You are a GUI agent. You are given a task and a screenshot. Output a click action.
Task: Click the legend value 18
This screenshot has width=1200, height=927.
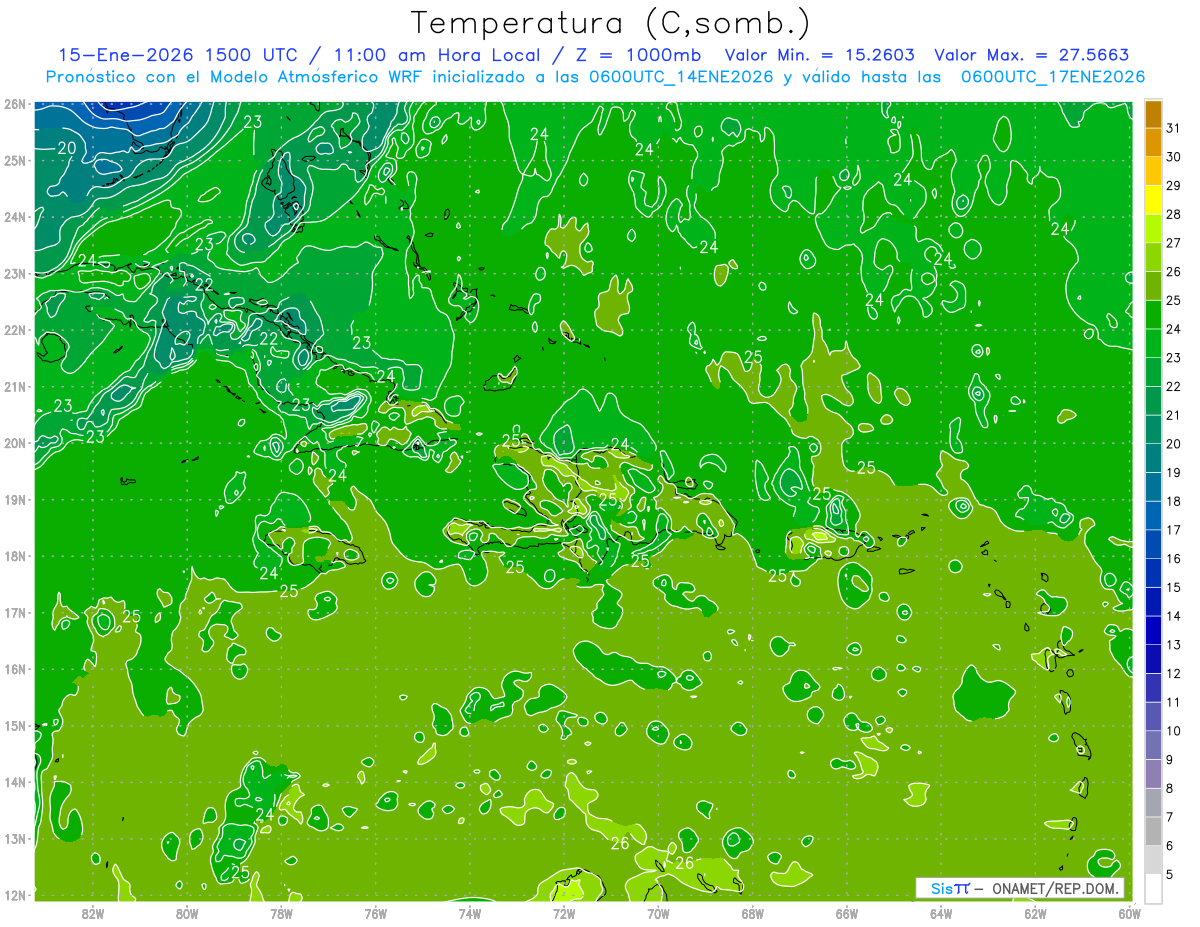click(1173, 501)
